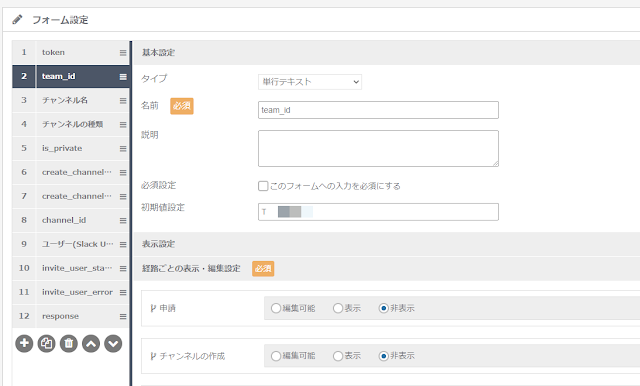Click the 説明 text area
640x386 pixels.
pos(378,149)
